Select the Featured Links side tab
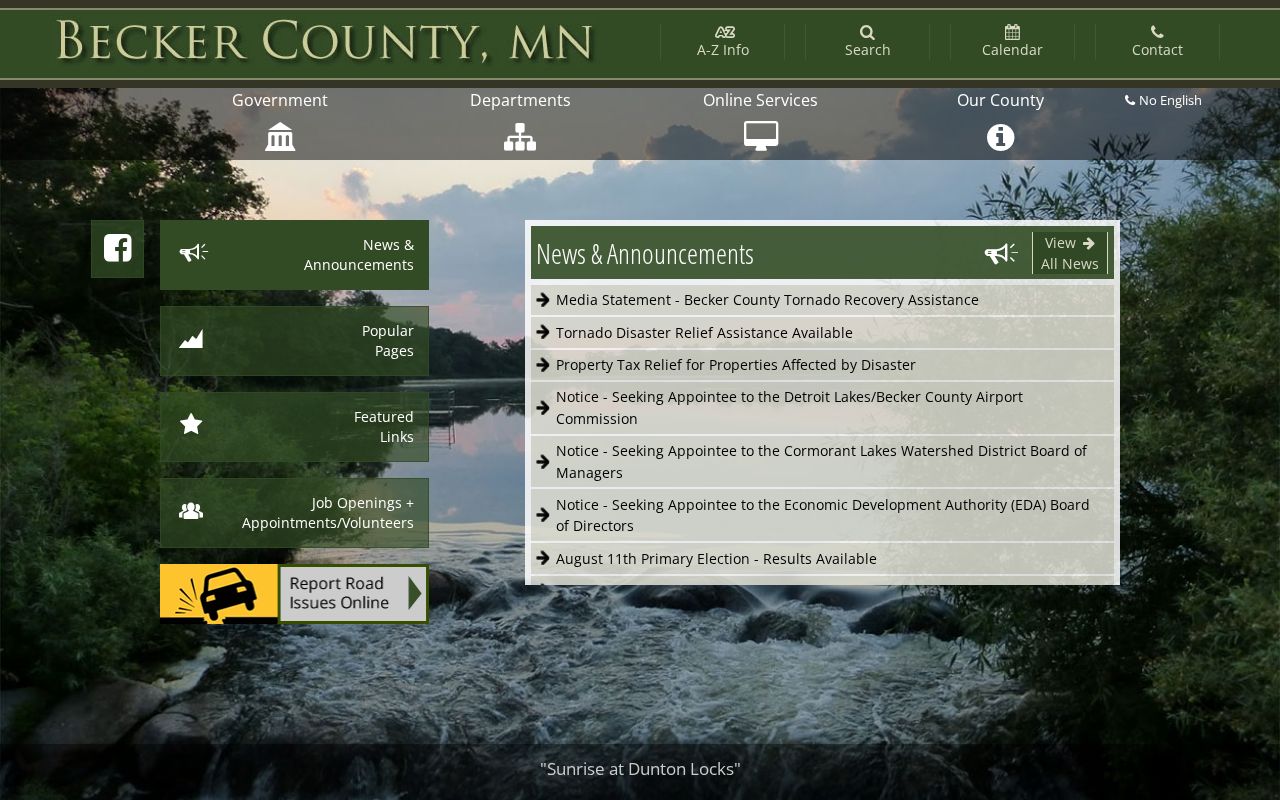Image resolution: width=1280 pixels, height=800 pixels. click(294, 427)
